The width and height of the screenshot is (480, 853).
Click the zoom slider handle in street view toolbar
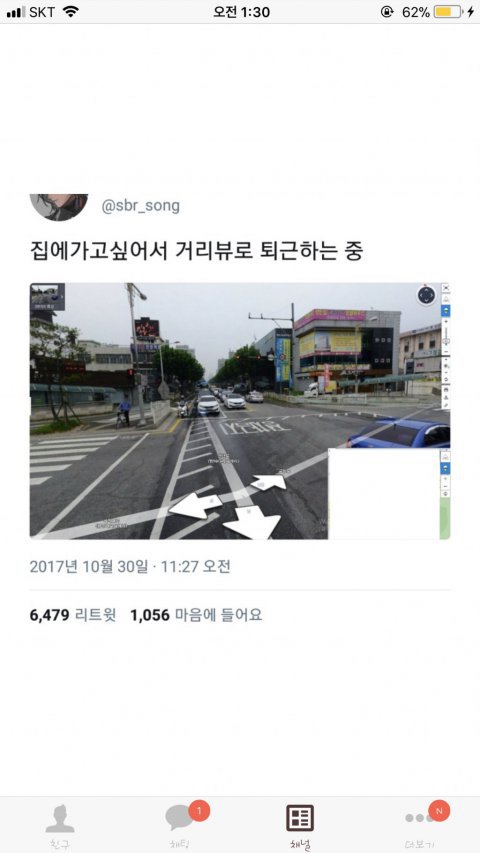pos(446,341)
